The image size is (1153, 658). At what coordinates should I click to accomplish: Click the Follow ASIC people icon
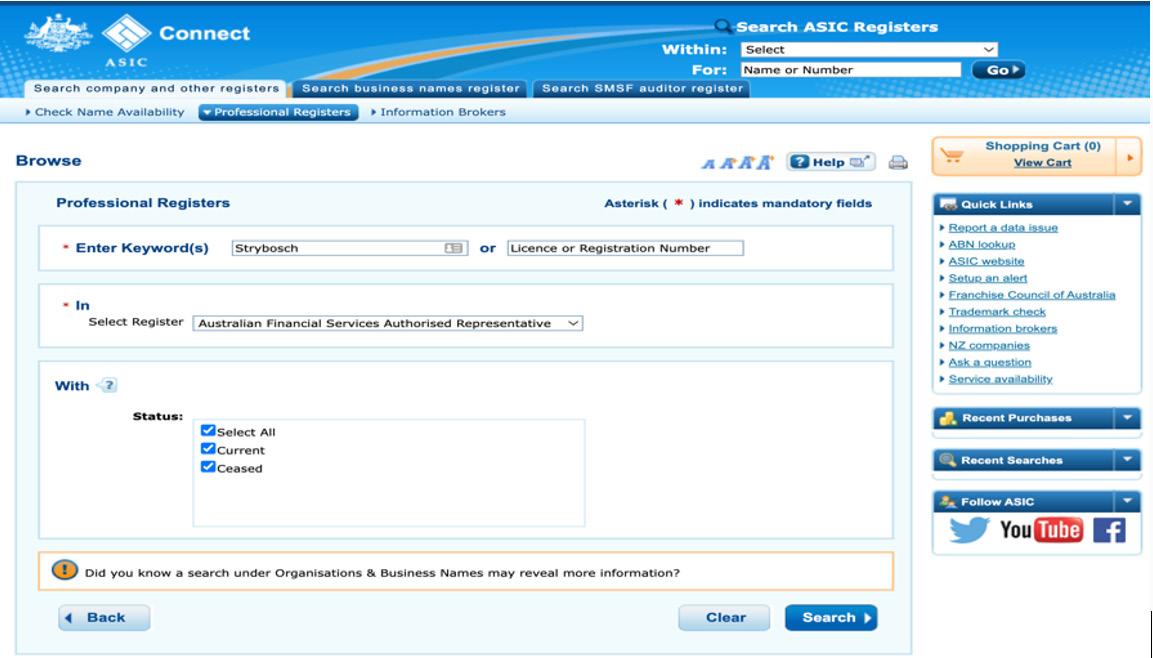click(949, 501)
